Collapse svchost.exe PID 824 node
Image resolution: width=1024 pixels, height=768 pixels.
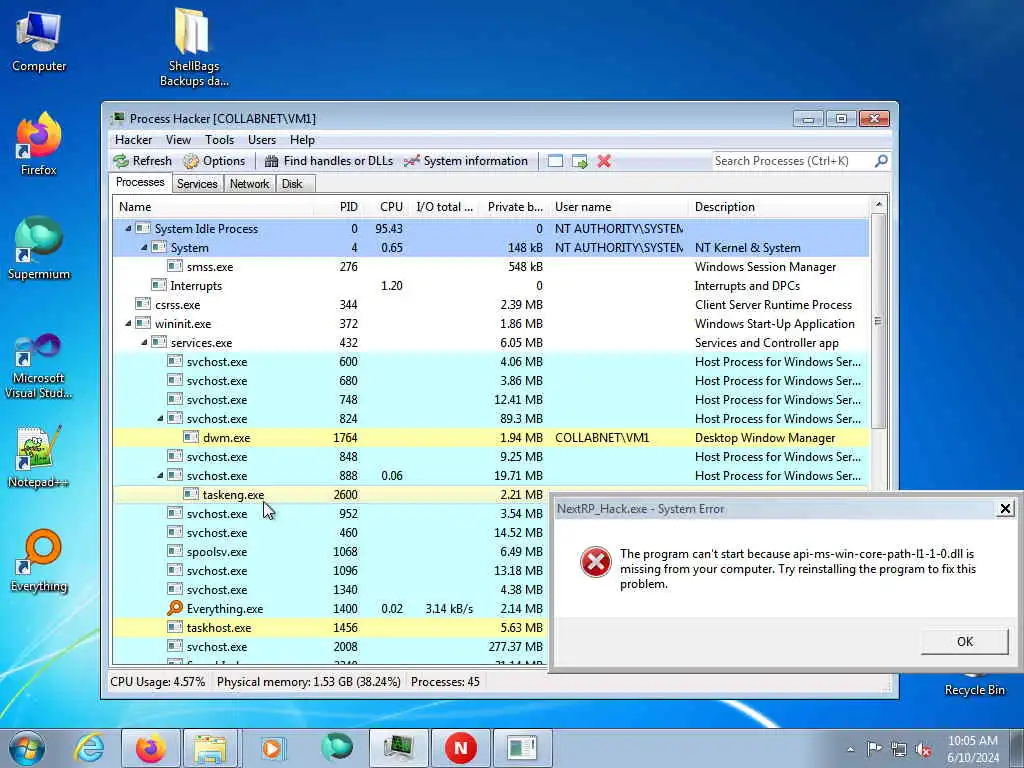160,419
